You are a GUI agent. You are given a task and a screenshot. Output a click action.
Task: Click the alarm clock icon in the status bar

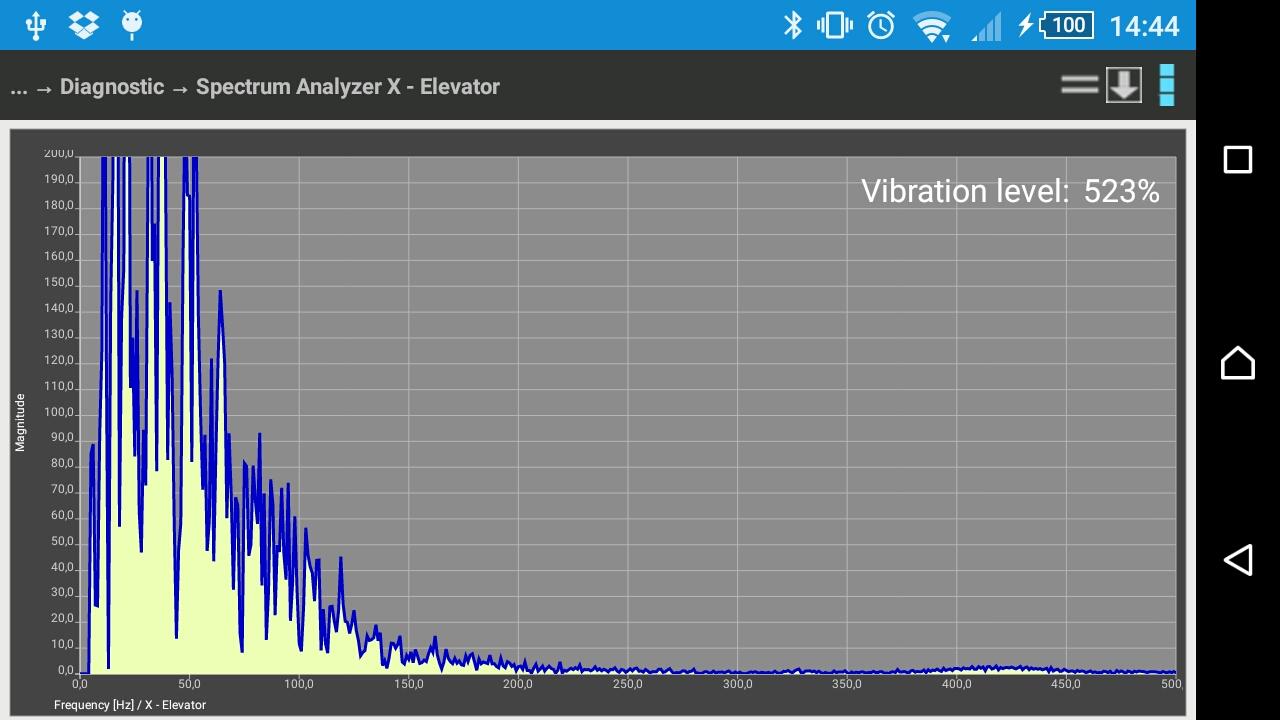coord(879,25)
